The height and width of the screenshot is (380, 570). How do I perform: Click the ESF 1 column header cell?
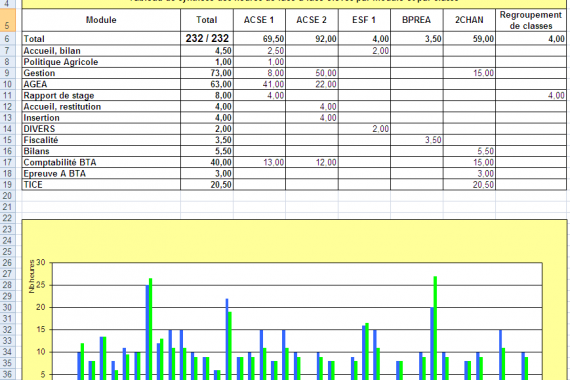click(364, 20)
